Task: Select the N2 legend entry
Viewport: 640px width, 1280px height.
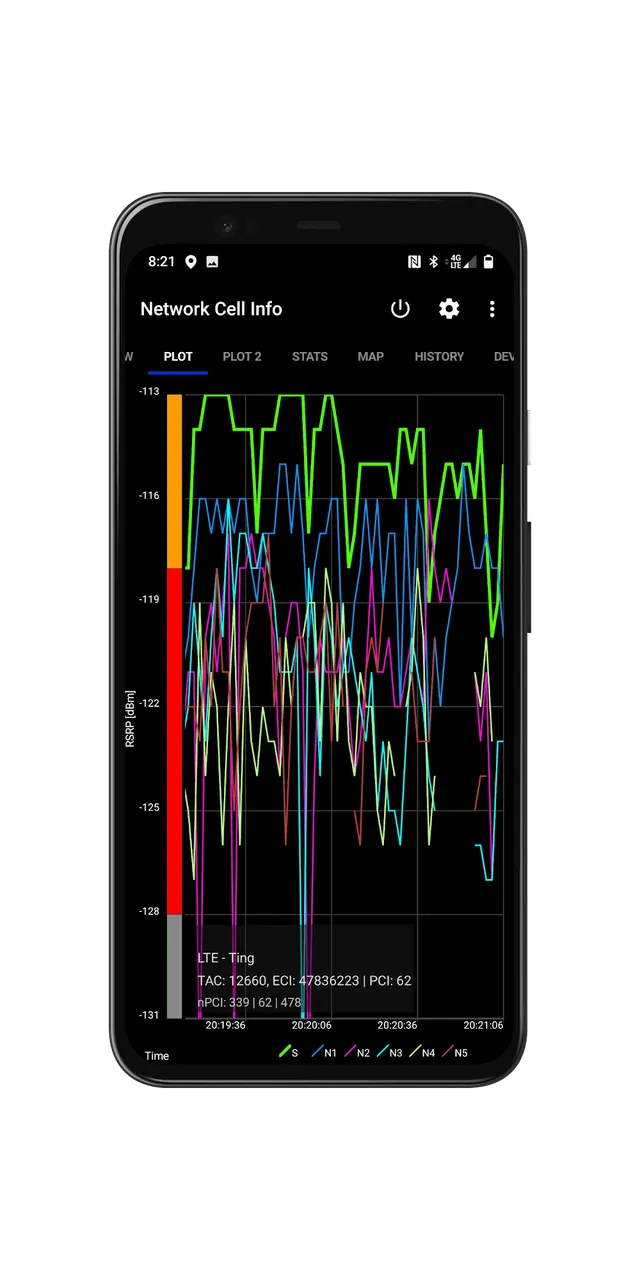Action: (356, 1053)
